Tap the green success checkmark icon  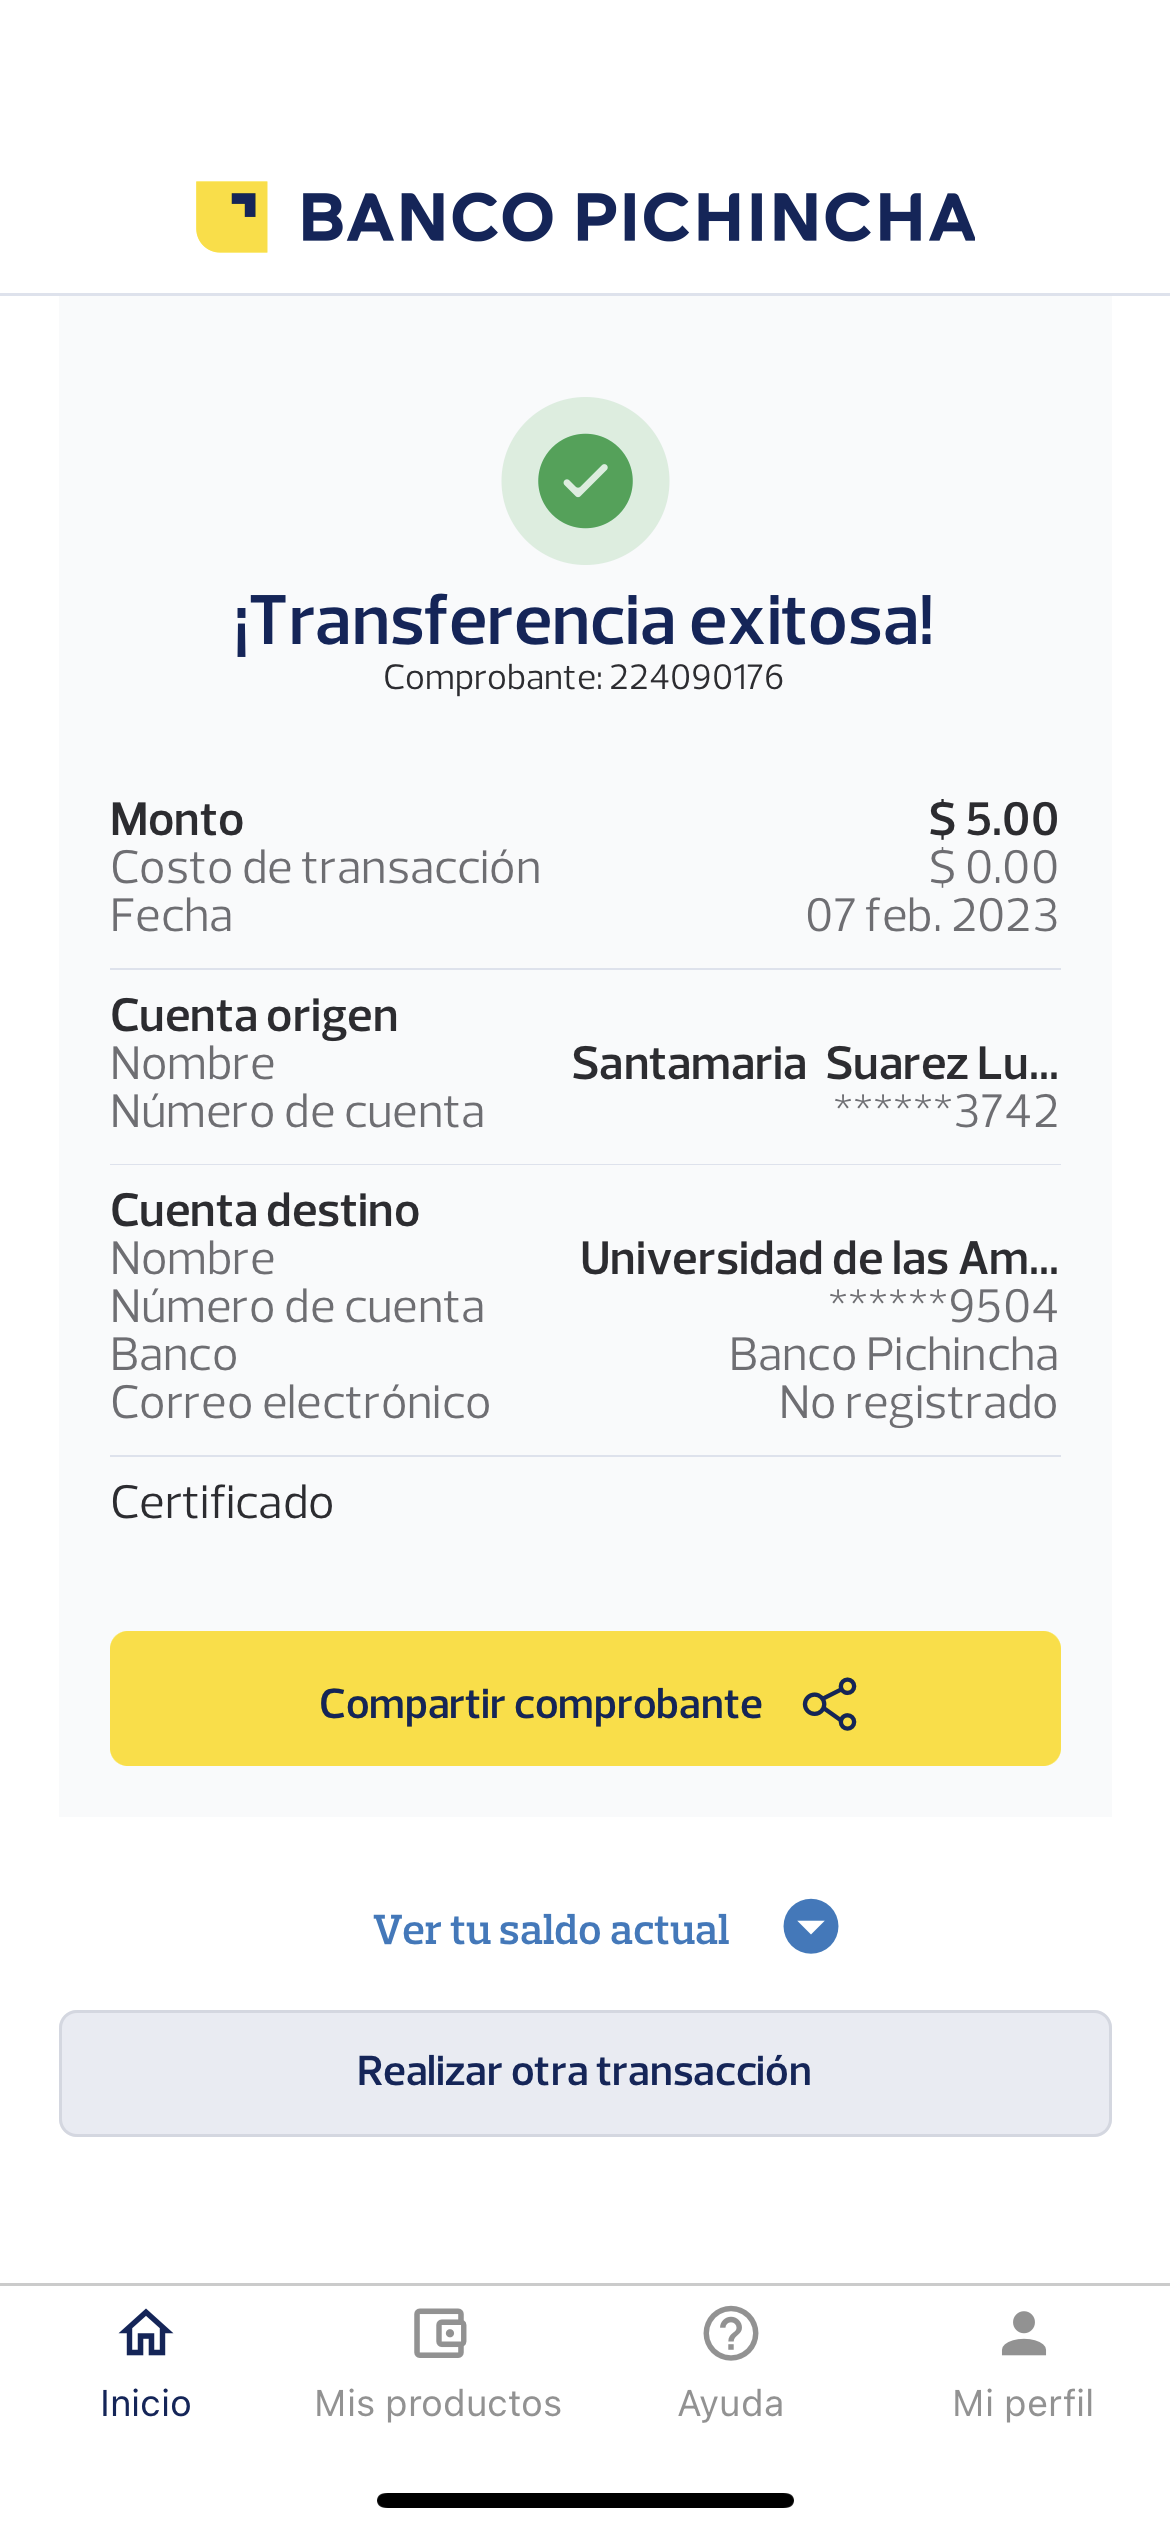tap(585, 481)
